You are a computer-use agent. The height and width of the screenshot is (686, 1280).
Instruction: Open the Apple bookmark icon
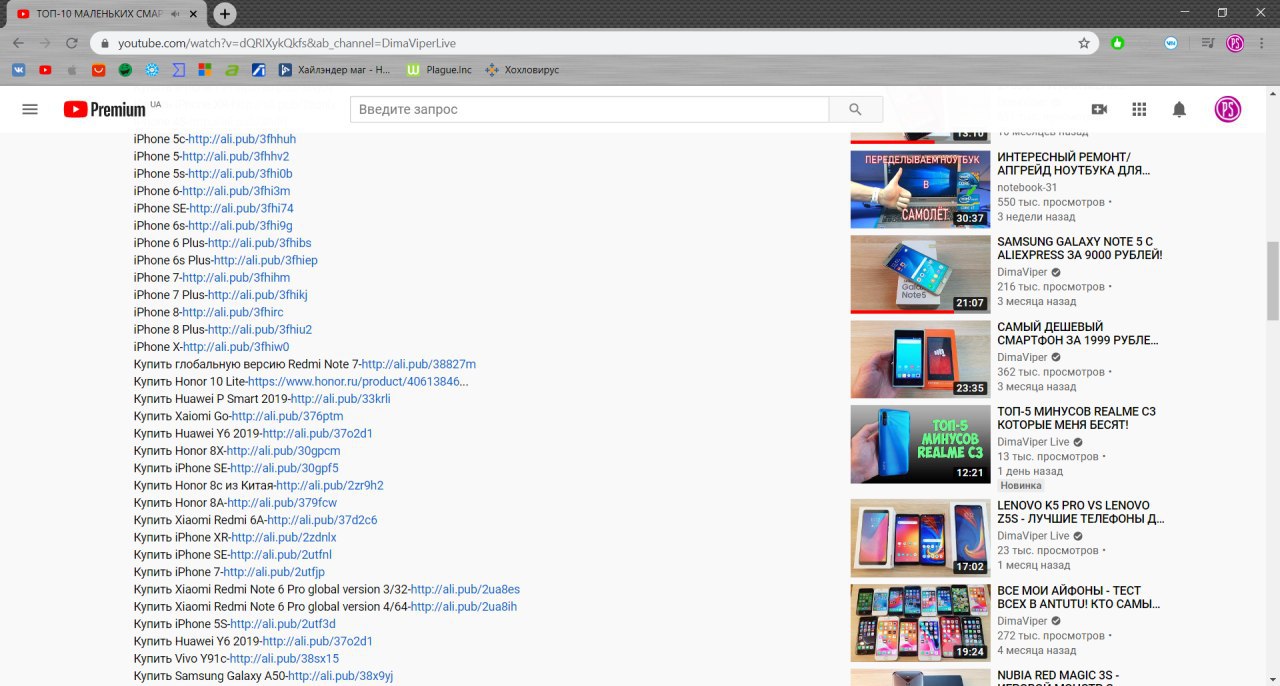pyautogui.click(x=72, y=70)
